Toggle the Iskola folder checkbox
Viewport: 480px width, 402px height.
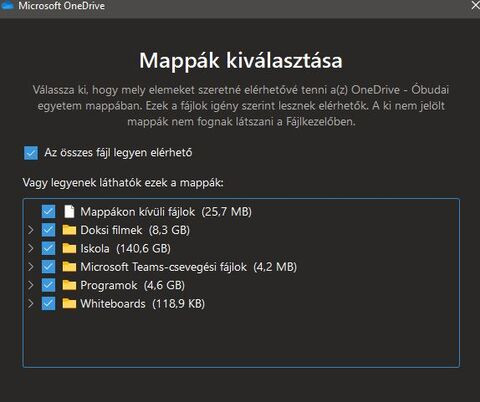tap(49, 248)
